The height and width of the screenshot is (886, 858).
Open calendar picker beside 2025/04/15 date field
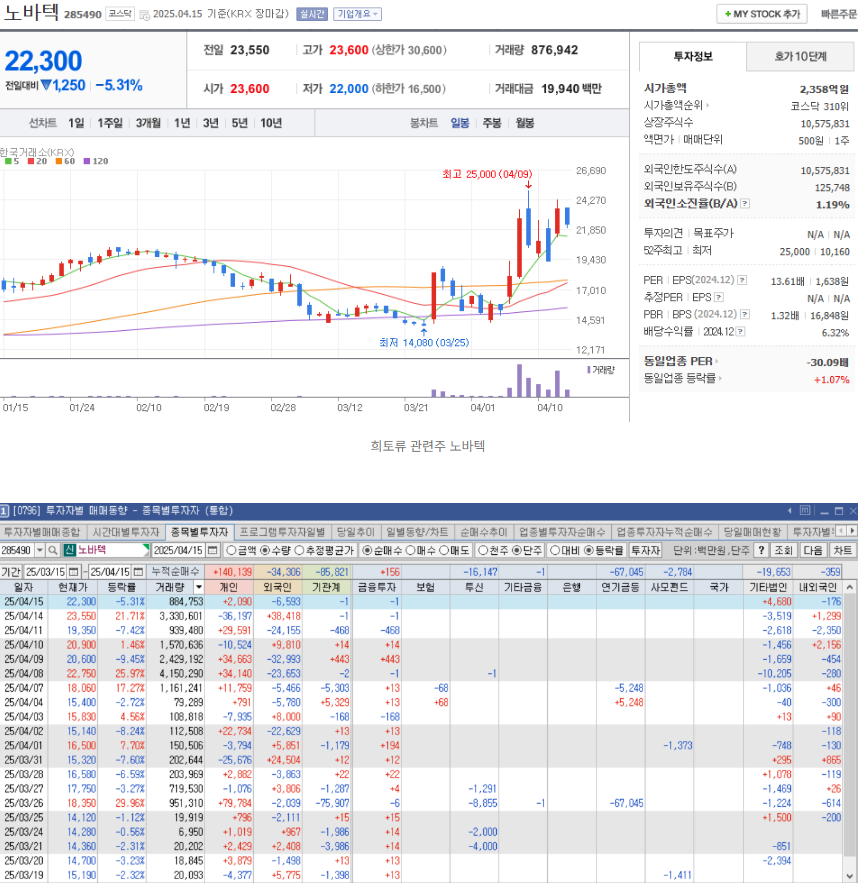213,550
